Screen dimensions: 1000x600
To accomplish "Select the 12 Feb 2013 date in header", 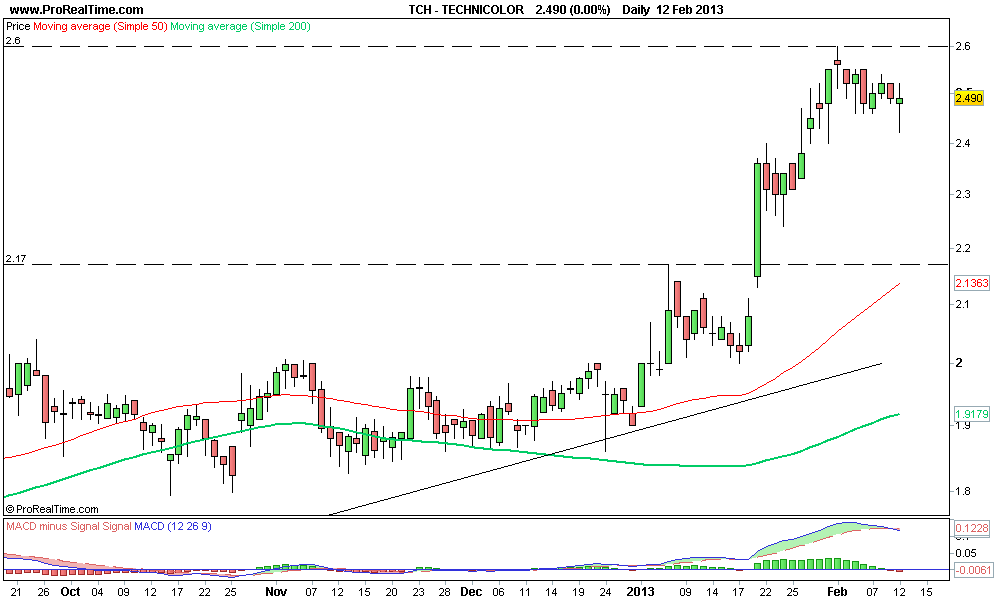I will (x=689, y=10).
